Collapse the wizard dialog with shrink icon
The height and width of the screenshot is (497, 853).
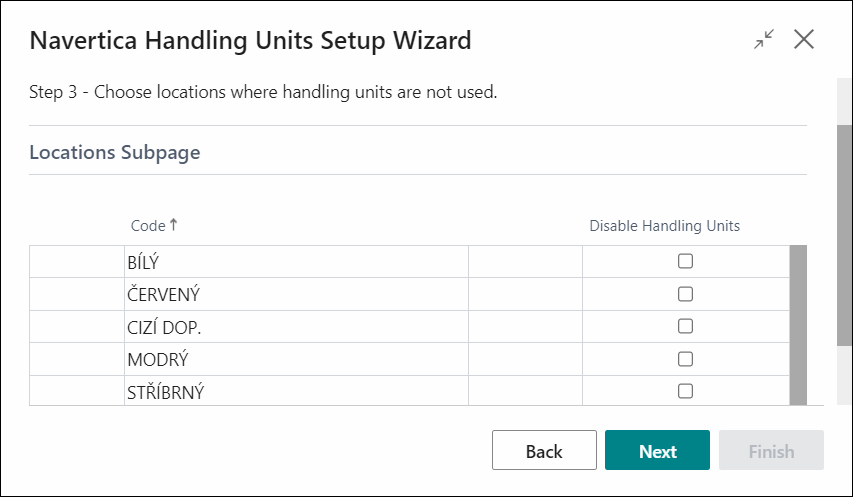pos(764,40)
